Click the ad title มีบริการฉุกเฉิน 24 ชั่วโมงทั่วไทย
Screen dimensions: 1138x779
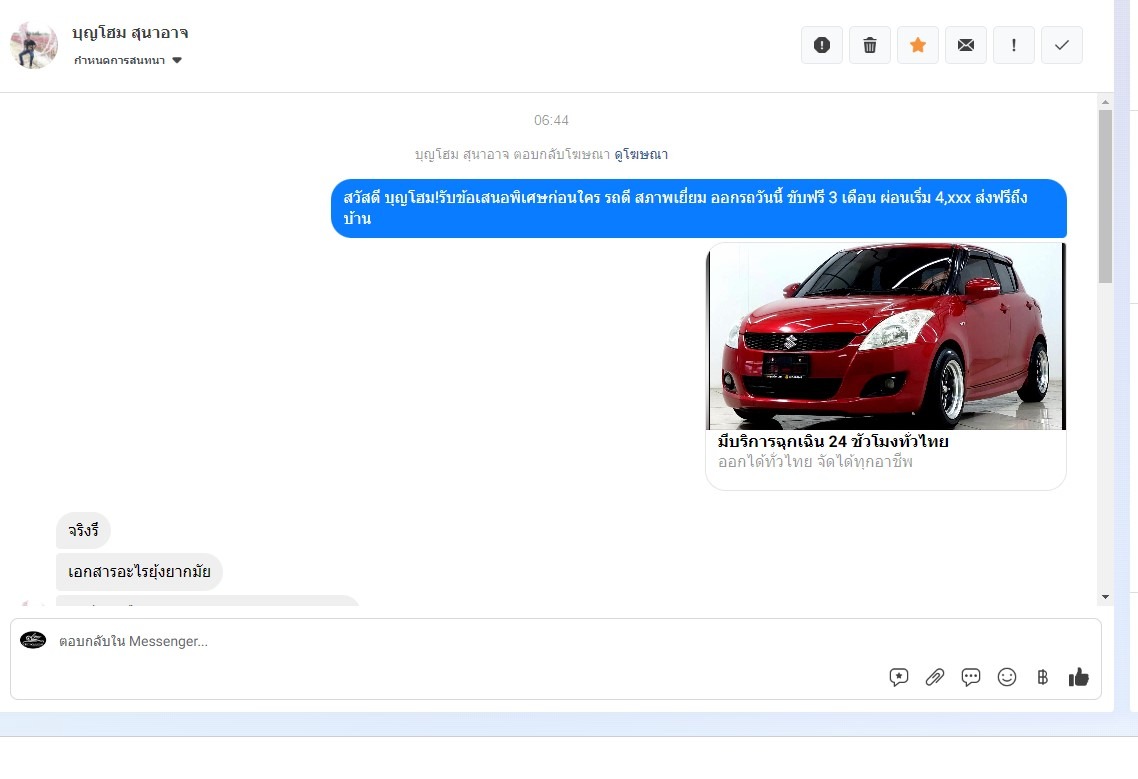(x=833, y=442)
